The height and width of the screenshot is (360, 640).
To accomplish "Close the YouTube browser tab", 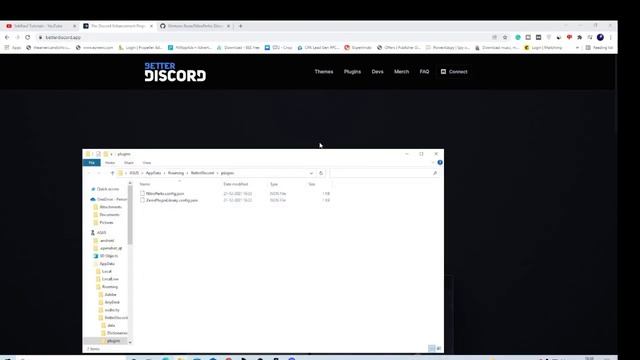I will coord(74,26).
